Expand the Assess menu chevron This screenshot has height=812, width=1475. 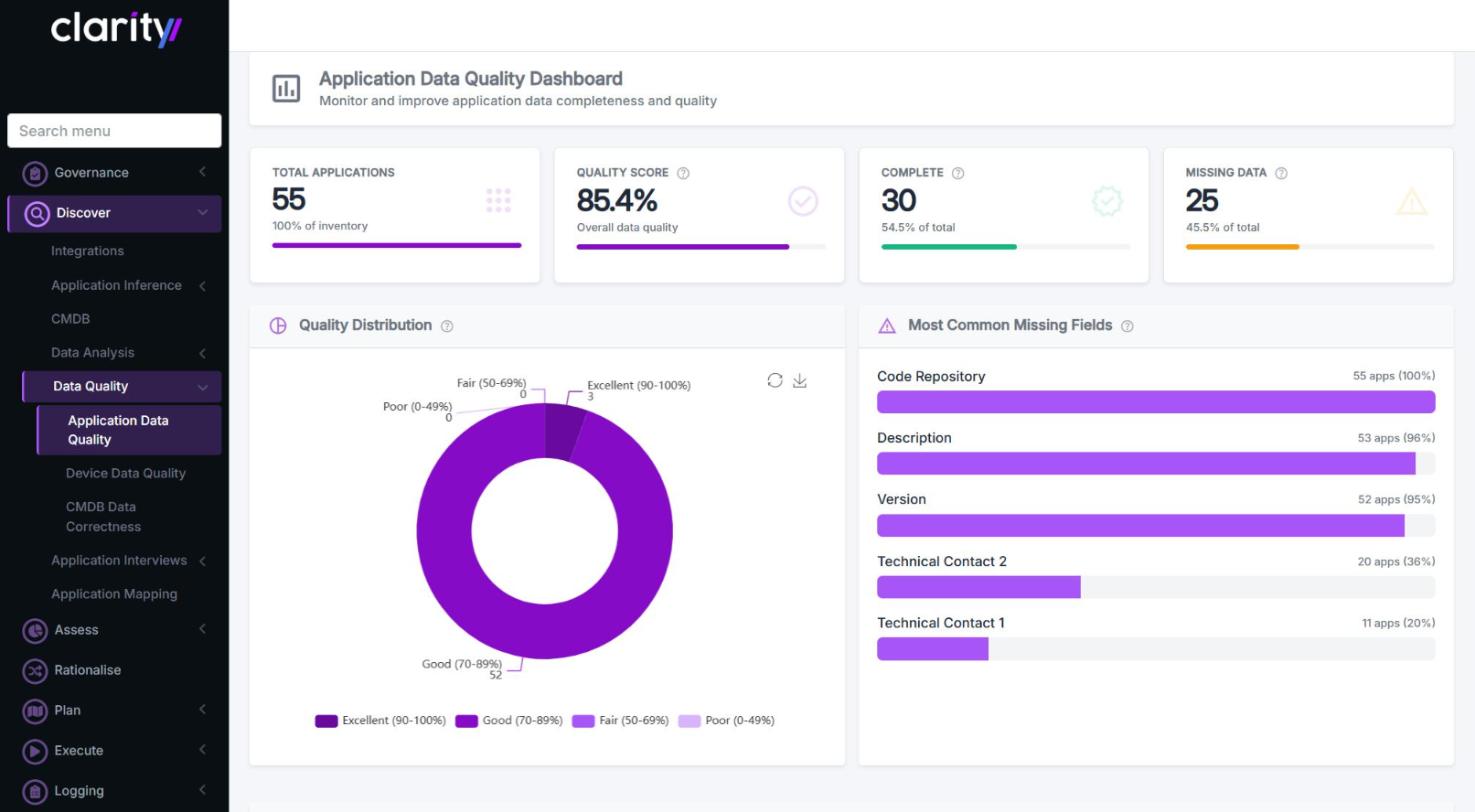[x=202, y=629]
